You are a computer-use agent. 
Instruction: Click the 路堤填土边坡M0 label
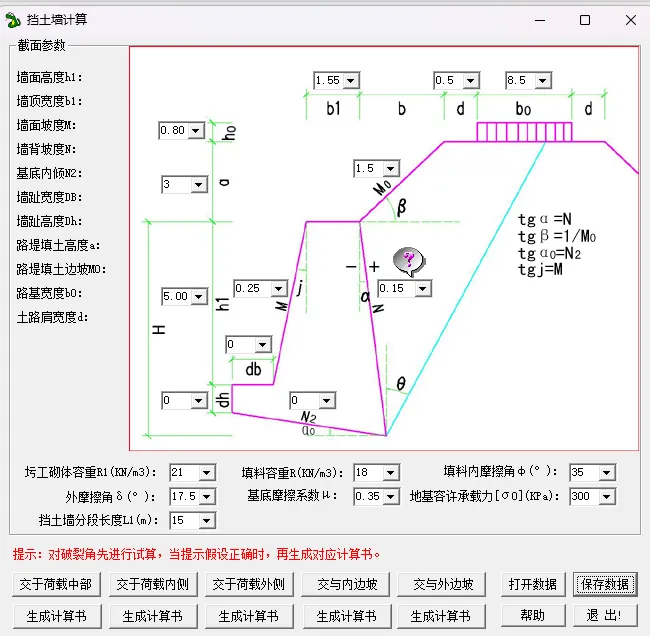point(61,269)
